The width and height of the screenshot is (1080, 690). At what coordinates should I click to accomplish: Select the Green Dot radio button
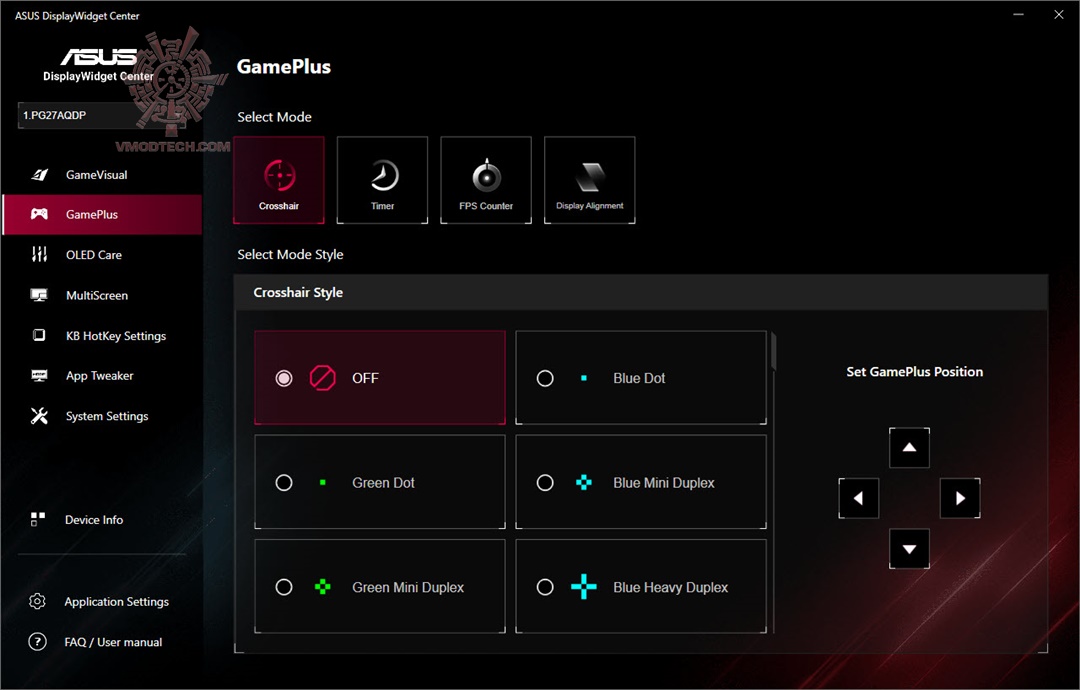pyautogui.click(x=284, y=483)
